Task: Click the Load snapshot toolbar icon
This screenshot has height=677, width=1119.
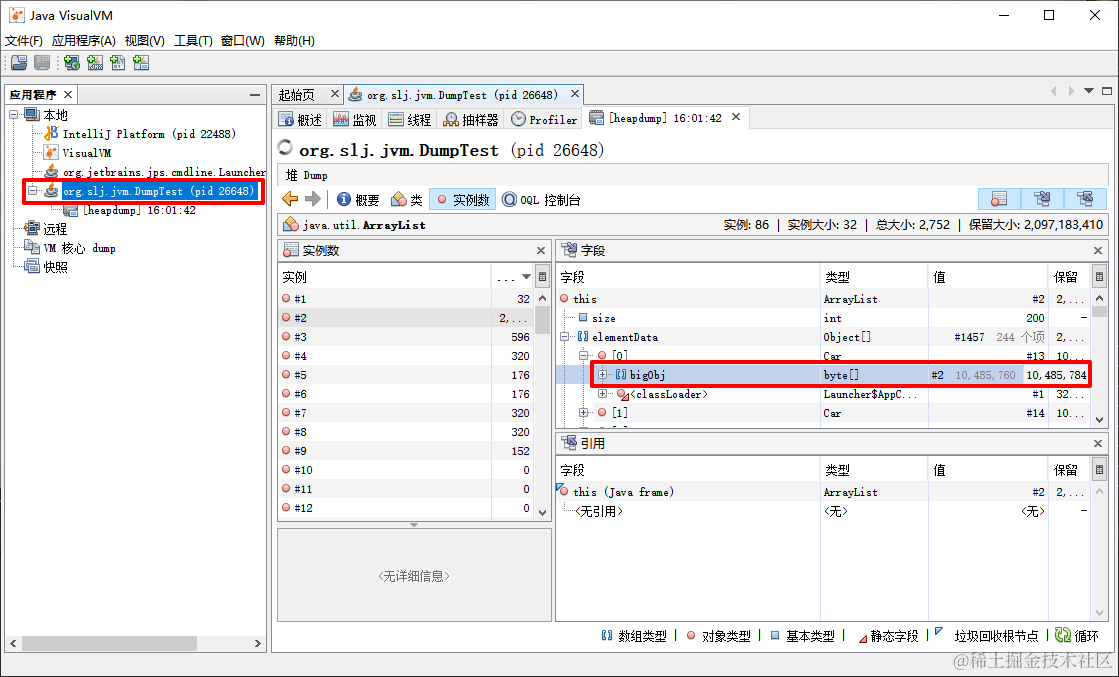Action: pyautogui.click(x=19, y=63)
